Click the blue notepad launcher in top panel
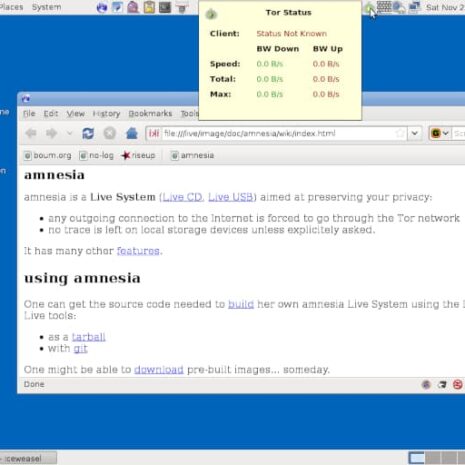The image size is (465, 465). click(117, 7)
